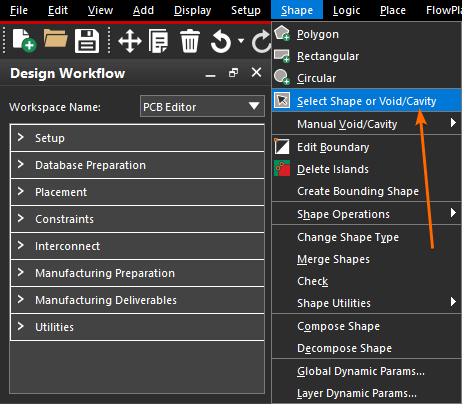Open the Logic menu
Viewport: 462px width, 404px height.
tap(346, 10)
